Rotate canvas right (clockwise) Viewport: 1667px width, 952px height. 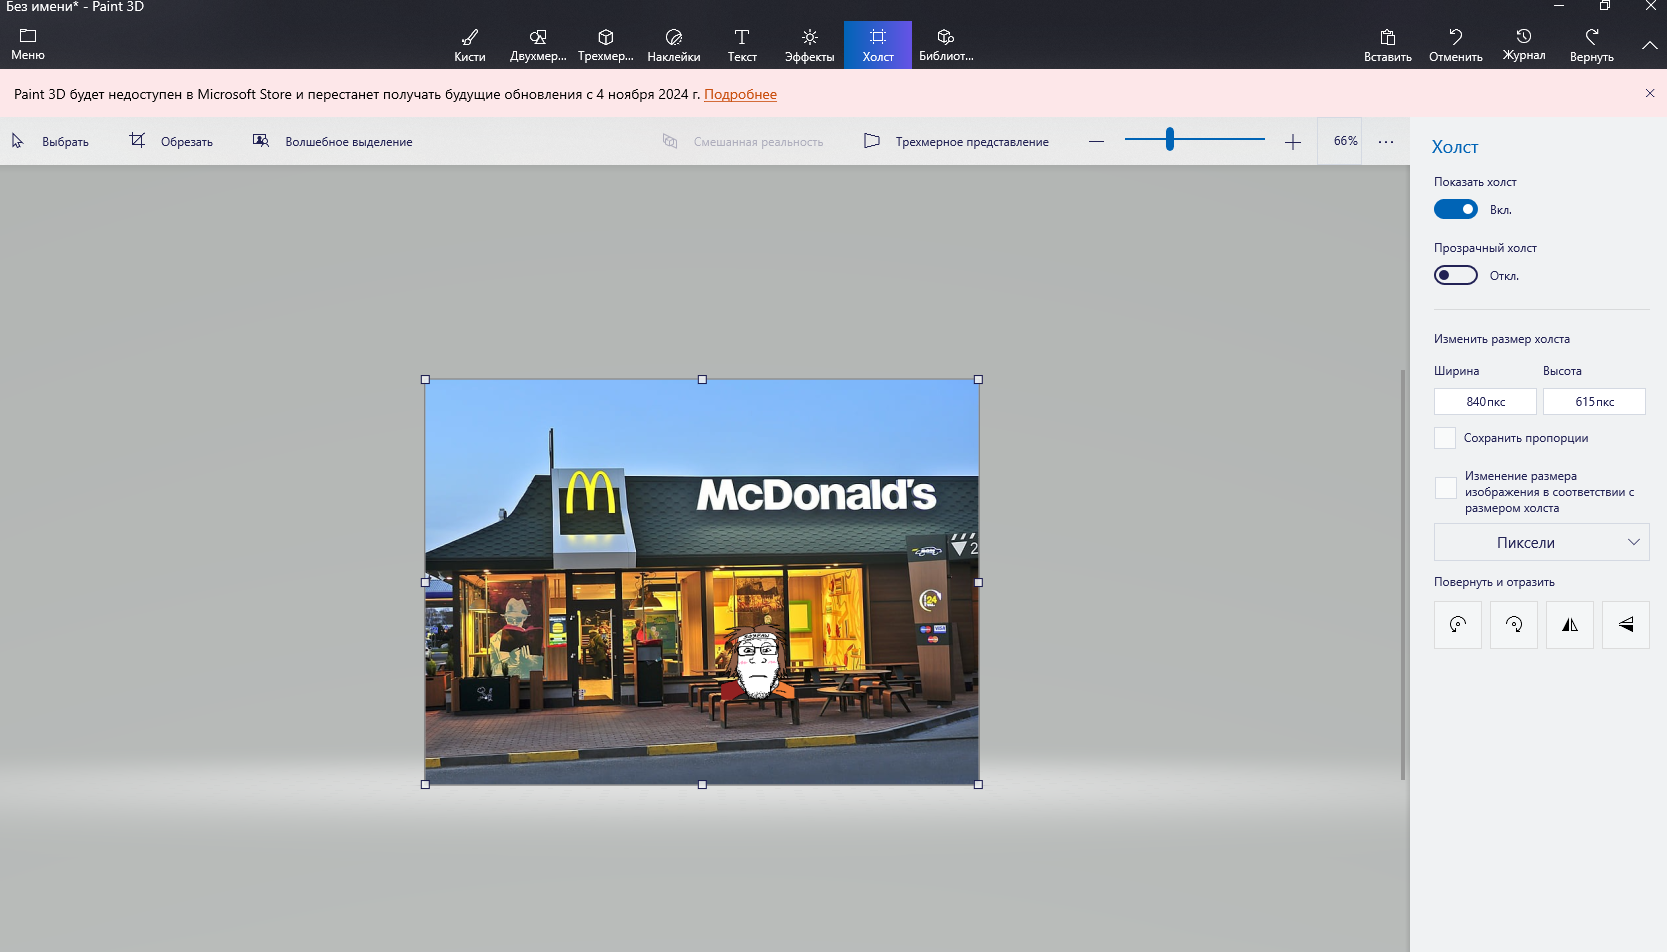click(1514, 624)
